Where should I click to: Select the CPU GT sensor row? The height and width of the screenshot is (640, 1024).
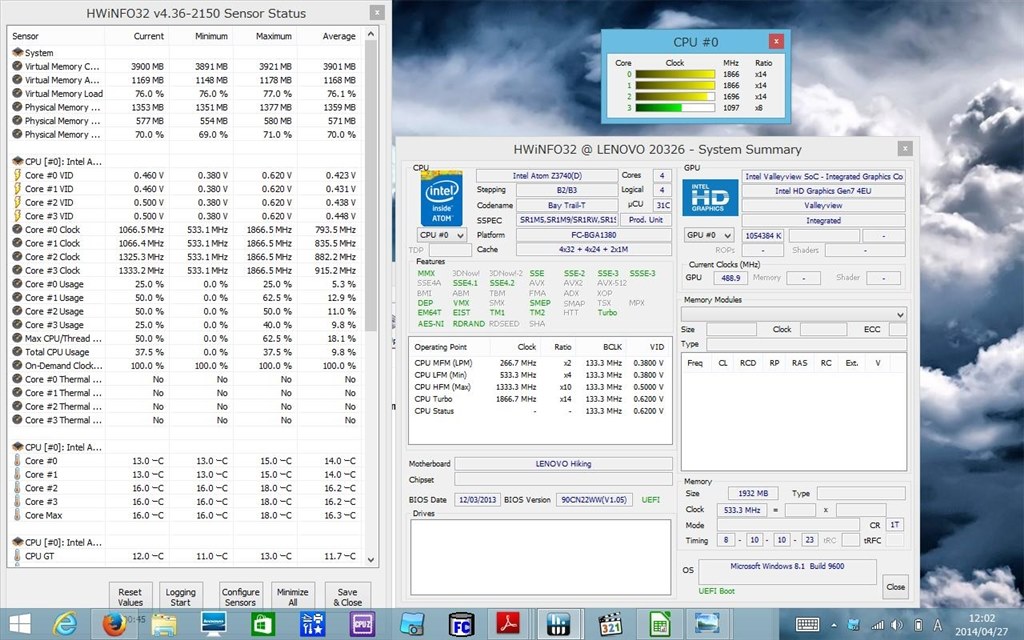186,556
